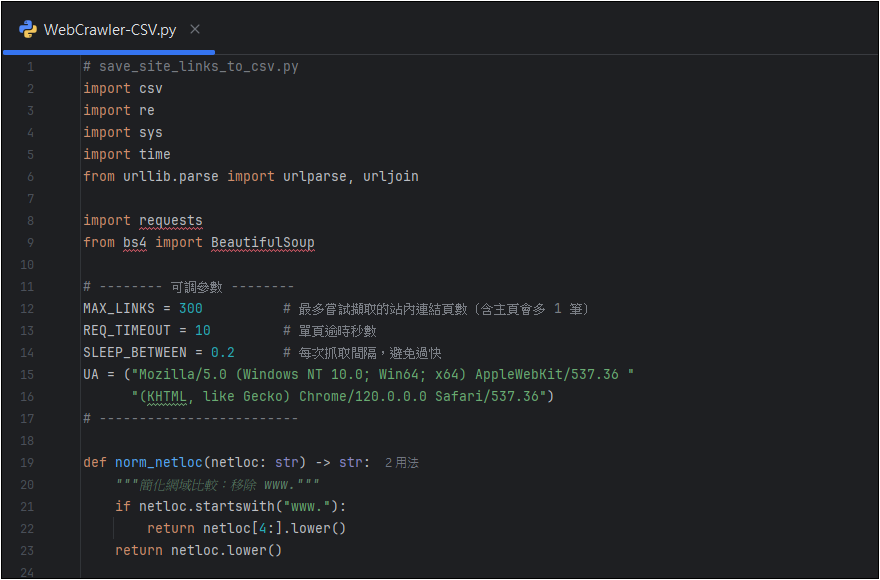Click the MAX_LINKS variable name
Viewport: 880px width, 580px height.
(118, 308)
